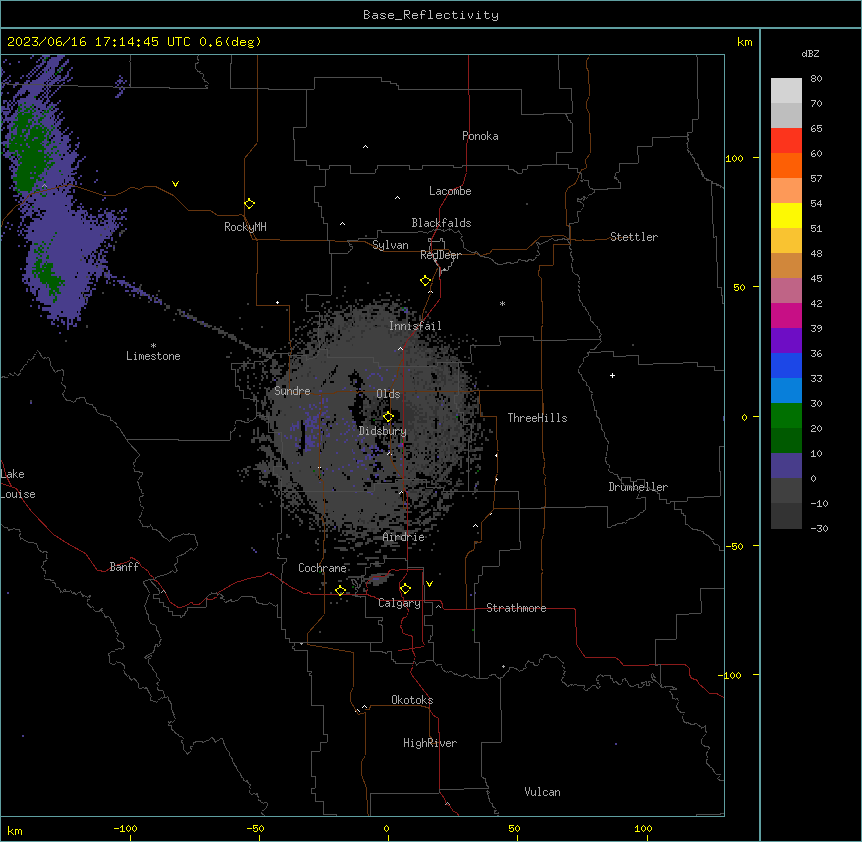Click the yellow diamond marker beside RockyMH

pos(249,204)
